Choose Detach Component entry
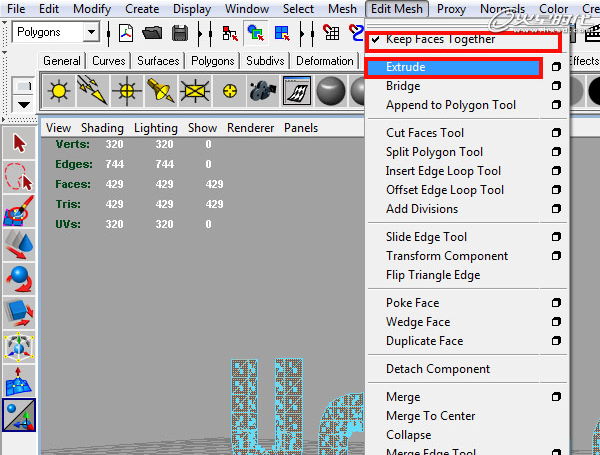Image resolution: width=600 pixels, height=455 pixels. (438, 369)
